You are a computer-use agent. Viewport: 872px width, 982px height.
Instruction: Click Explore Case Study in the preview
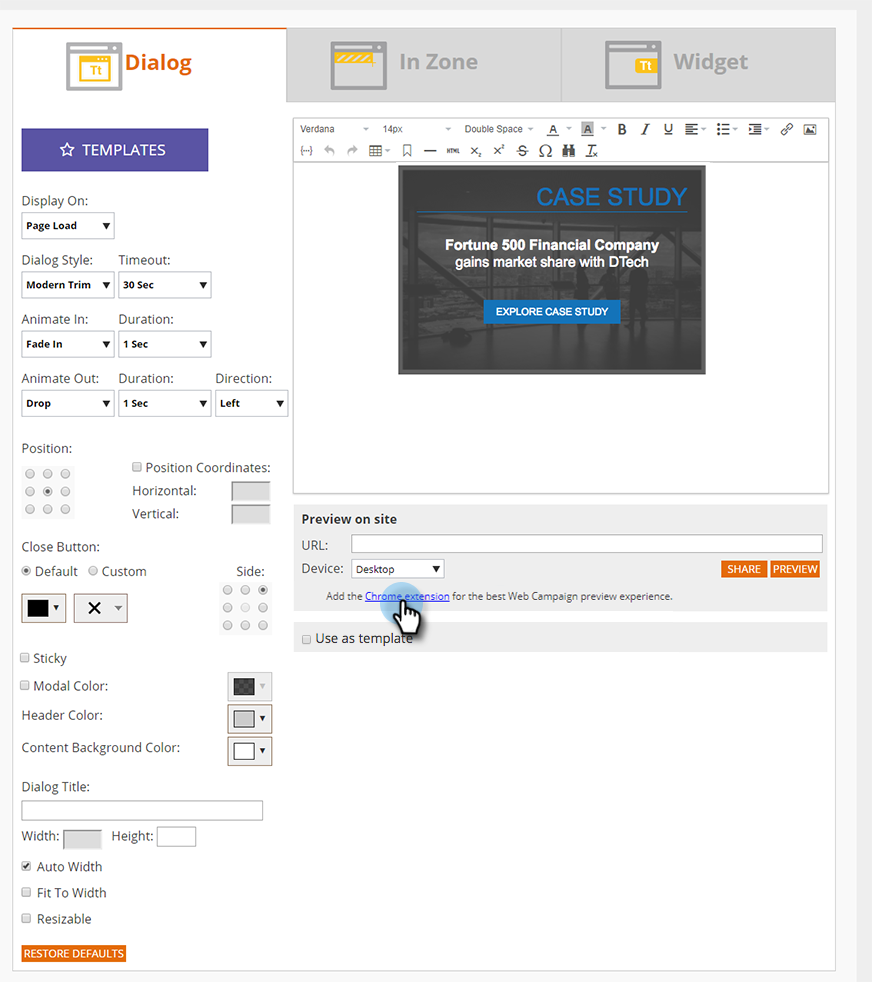[x=552, y=311]
